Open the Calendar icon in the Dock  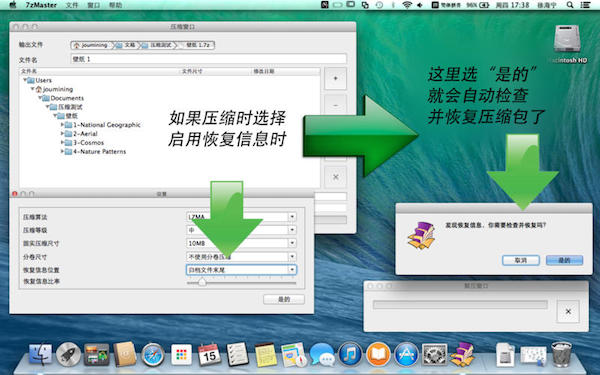click(x=209, y=354)
